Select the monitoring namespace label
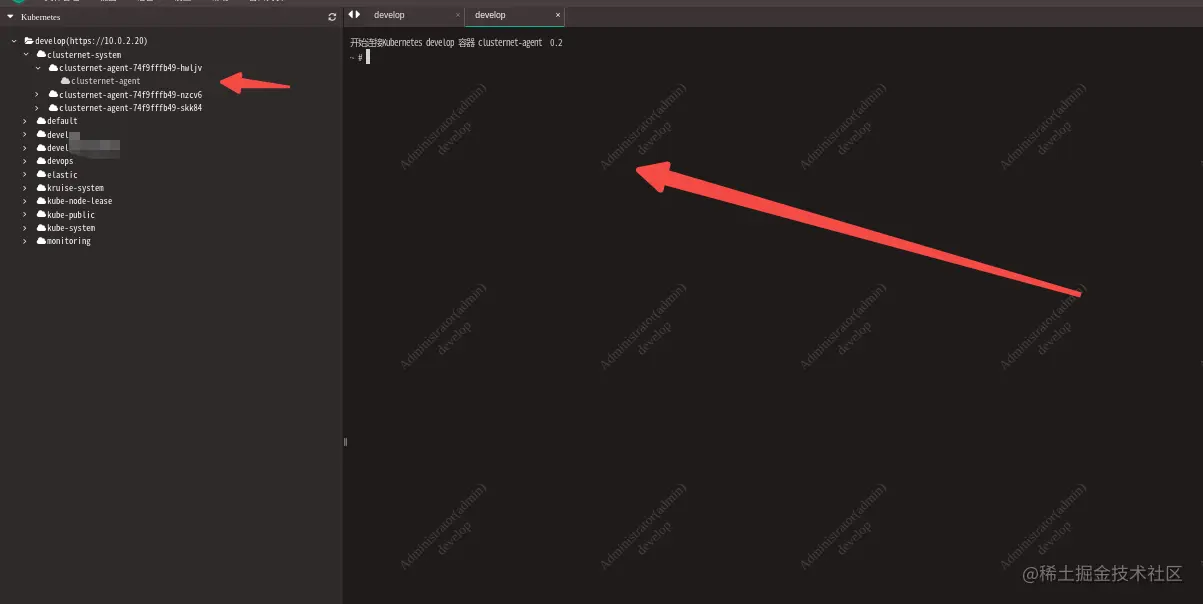This screenshot has height=604, width=1203. click(69, 241)
